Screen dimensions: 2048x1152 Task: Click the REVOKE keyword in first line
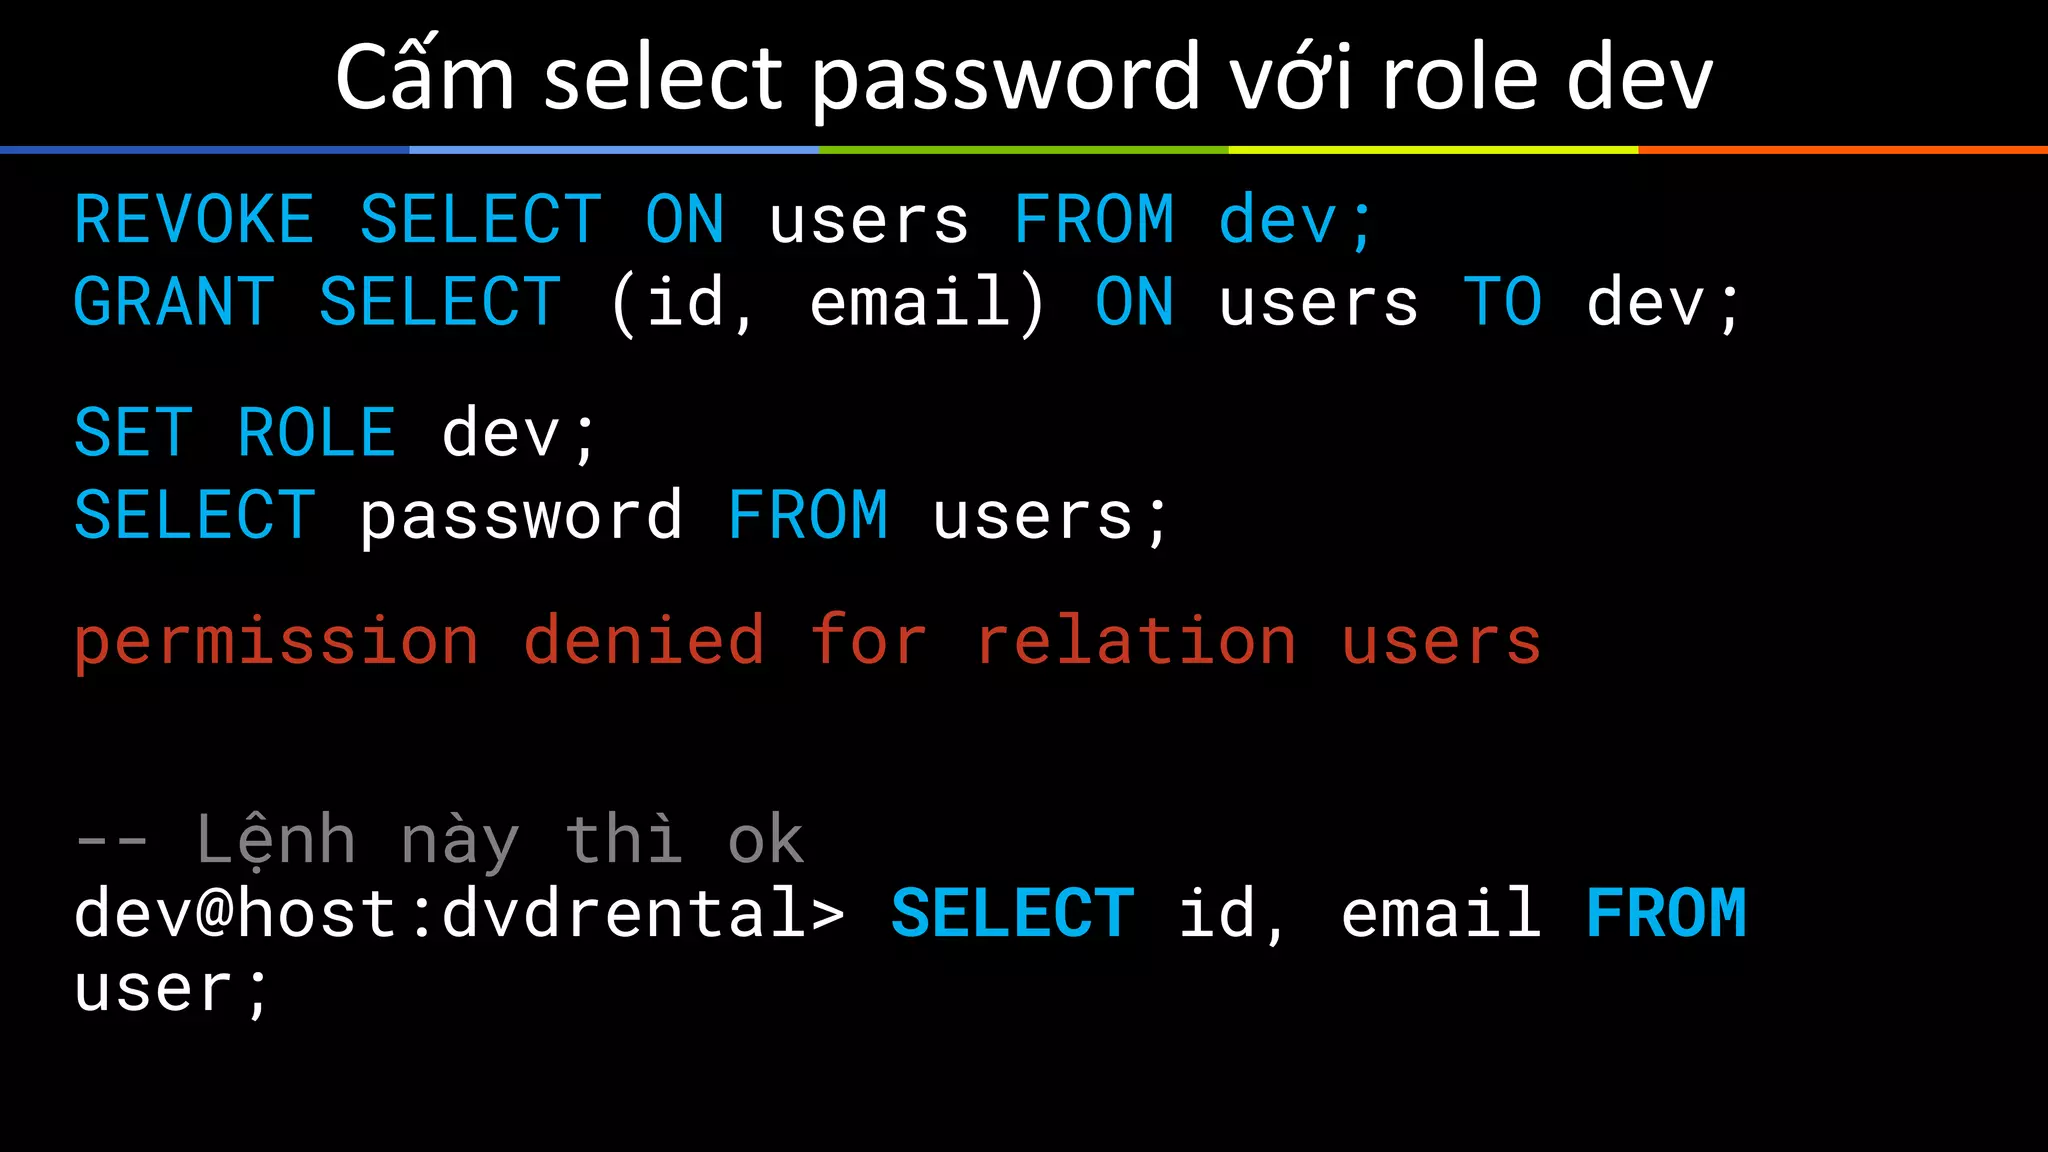click(x=194, y=220)
